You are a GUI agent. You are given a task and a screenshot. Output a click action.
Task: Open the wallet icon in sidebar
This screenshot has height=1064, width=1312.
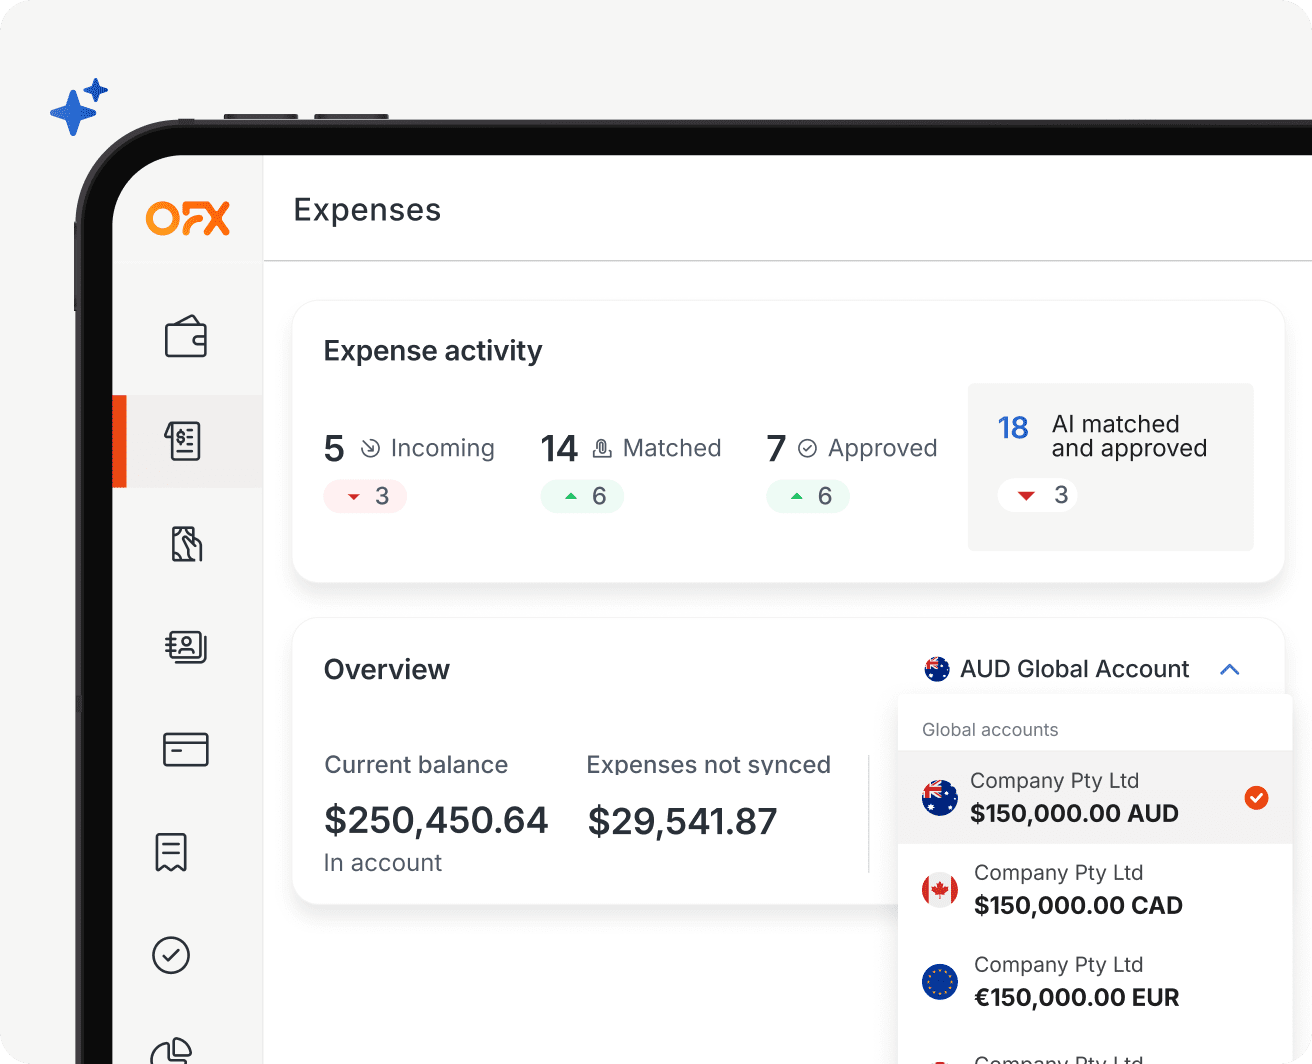[186, 338]
